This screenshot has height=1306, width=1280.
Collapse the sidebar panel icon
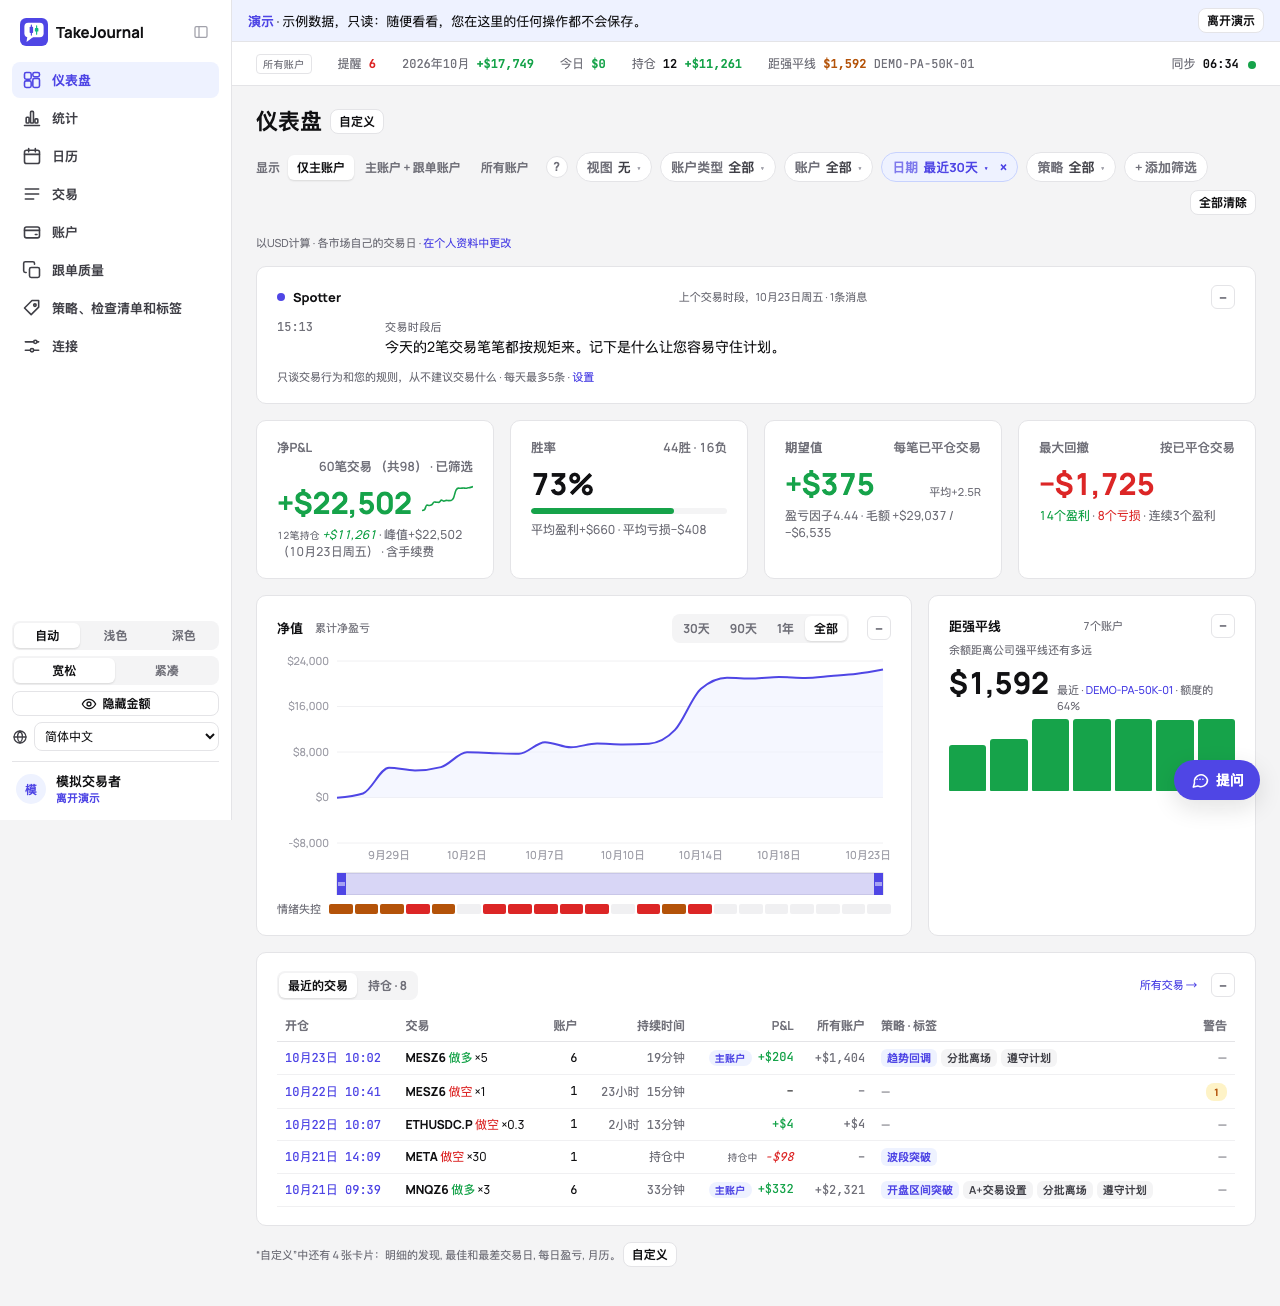(x=201, y=32)
